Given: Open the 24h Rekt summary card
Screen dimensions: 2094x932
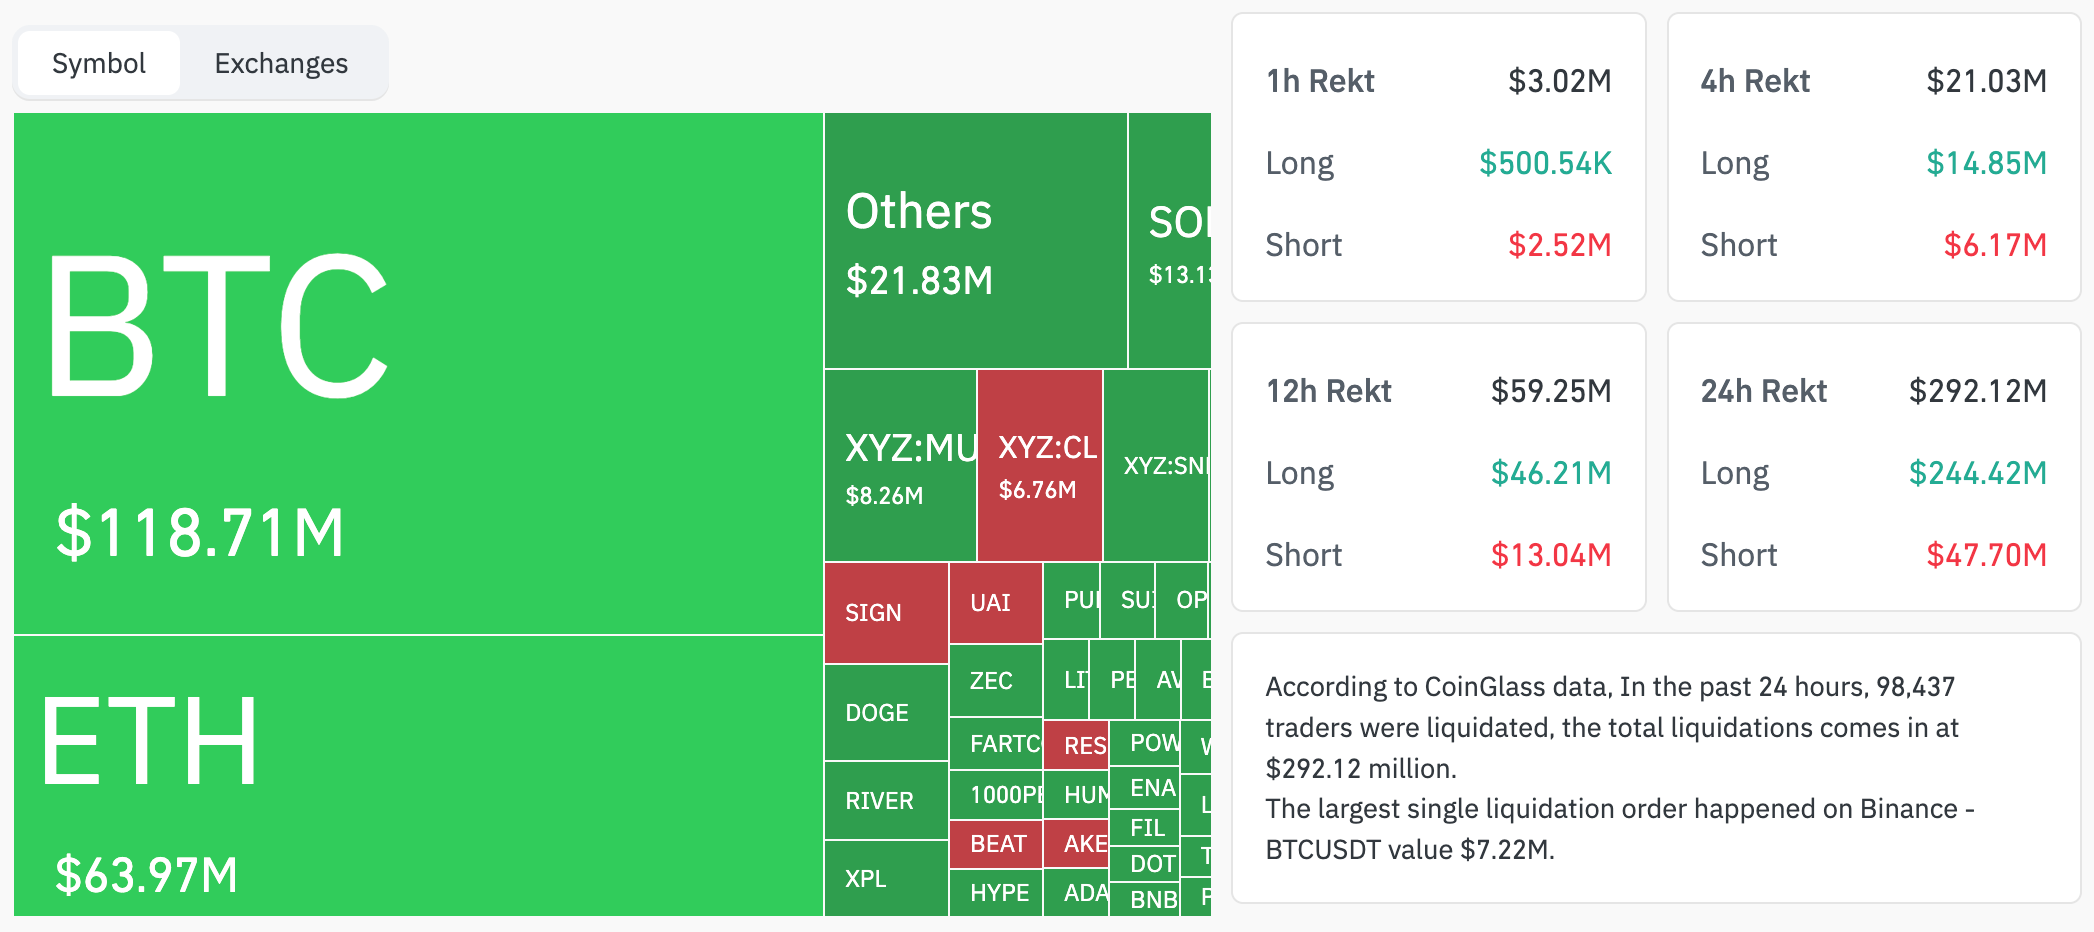Looking at the screenshot, I should pyautogui.click(x=1873, y=467).
